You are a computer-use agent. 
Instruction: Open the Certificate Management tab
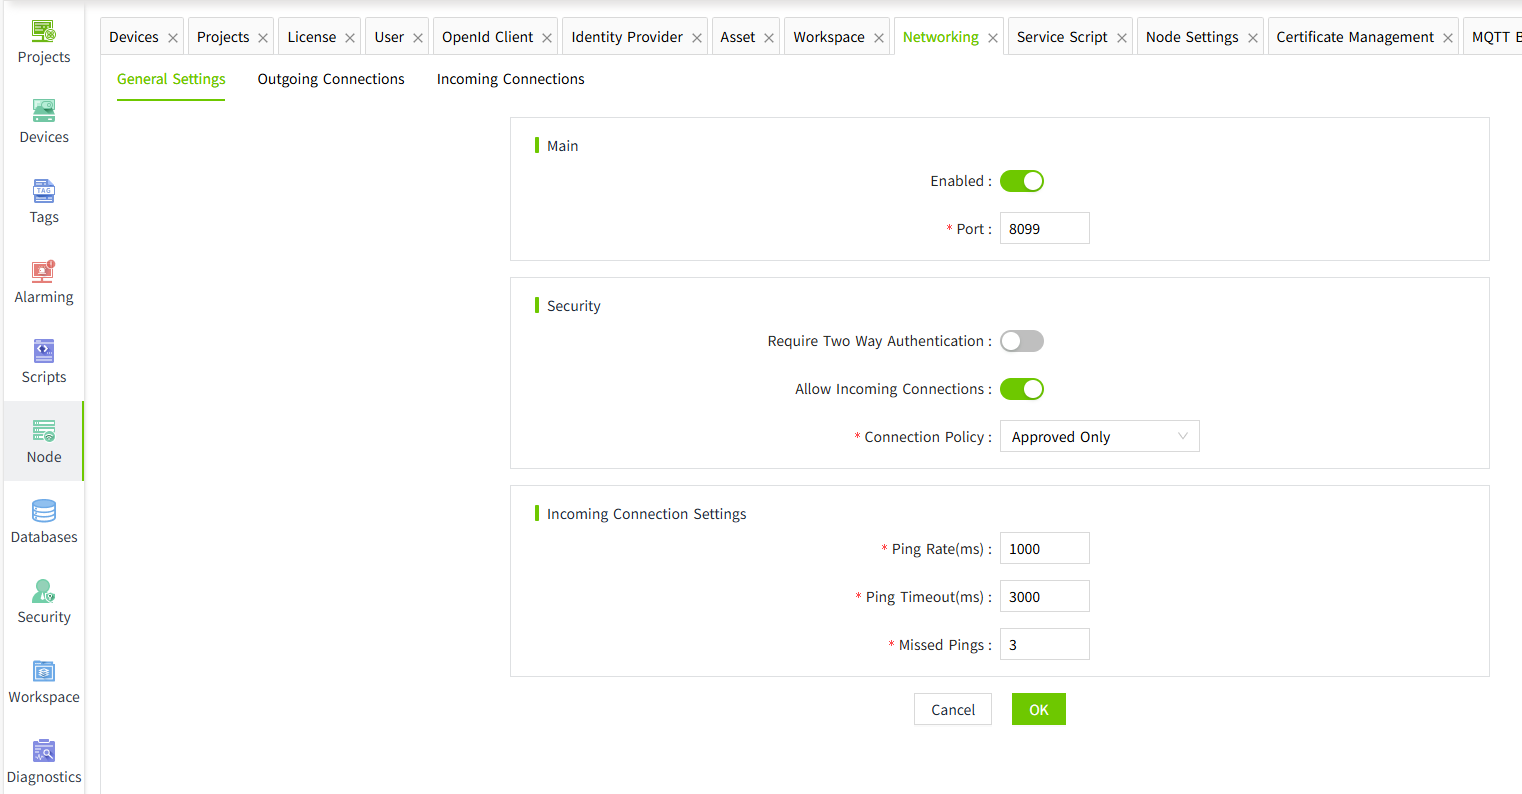[1354, 37]
